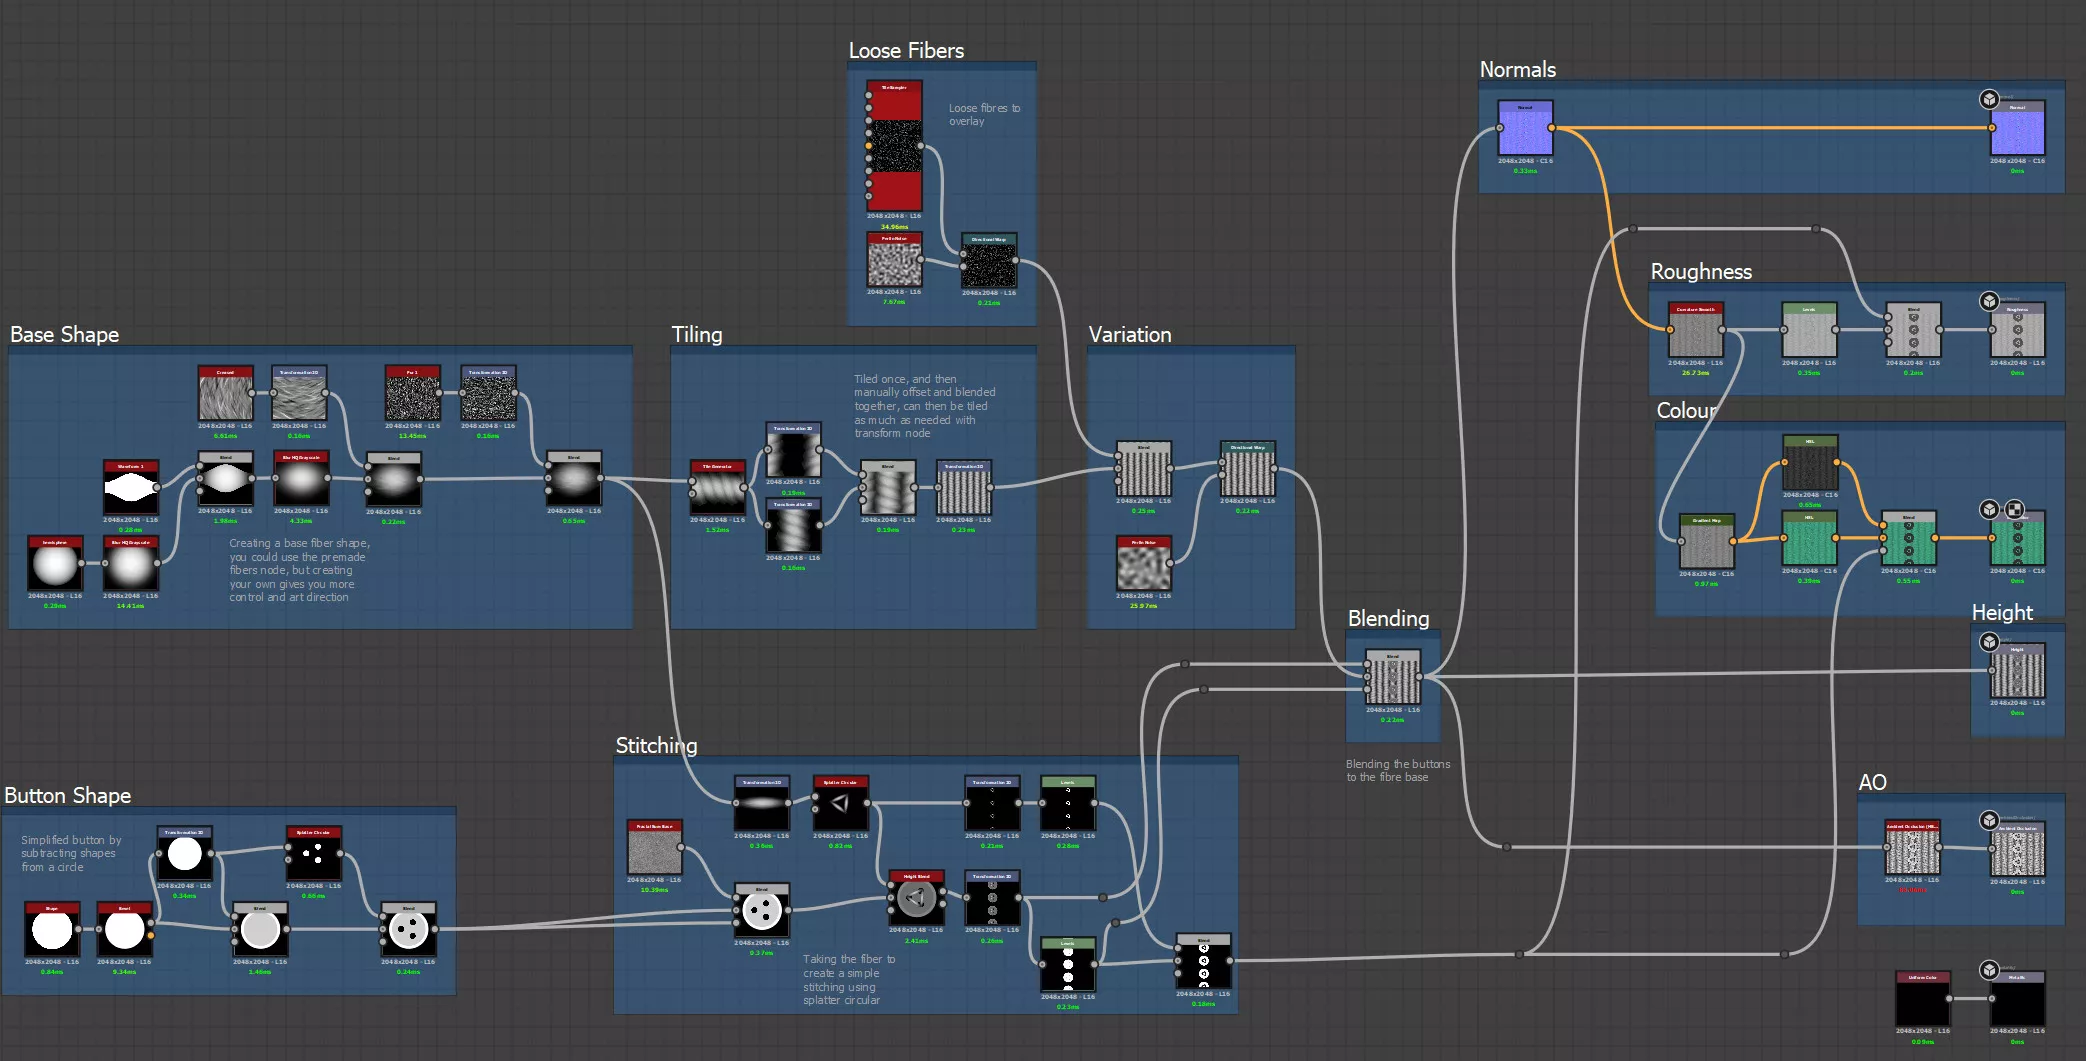Image resolution: width=2086 pixels, height=1061 pixels.
Task: Select the Height Blend node in Stitching frame
Action: (916, 898)
